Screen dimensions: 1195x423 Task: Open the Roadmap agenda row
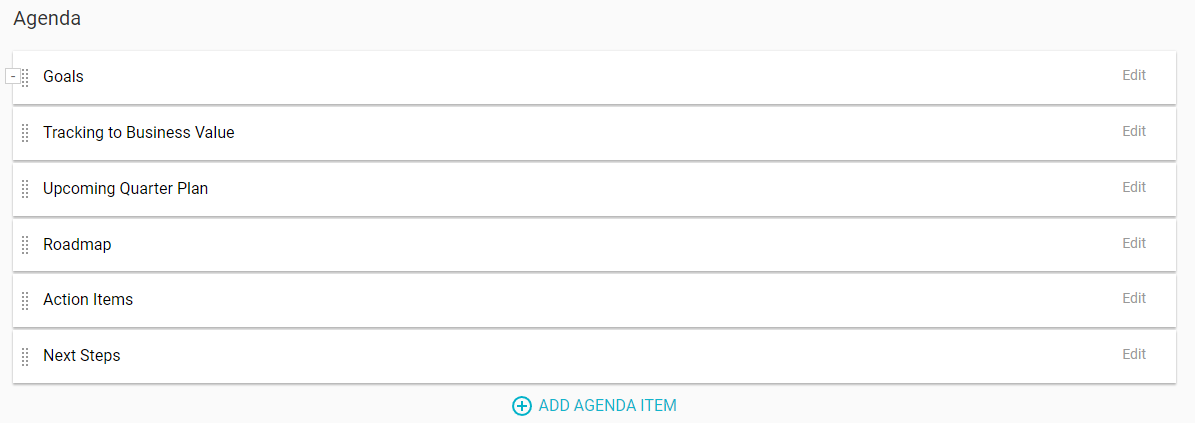(77, 244)
